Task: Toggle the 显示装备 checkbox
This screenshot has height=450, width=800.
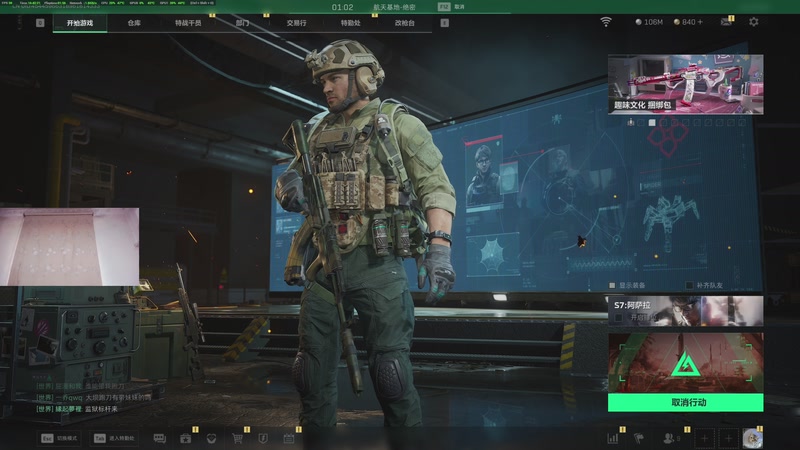Action: pyautogui.click(x=612, y=285)
